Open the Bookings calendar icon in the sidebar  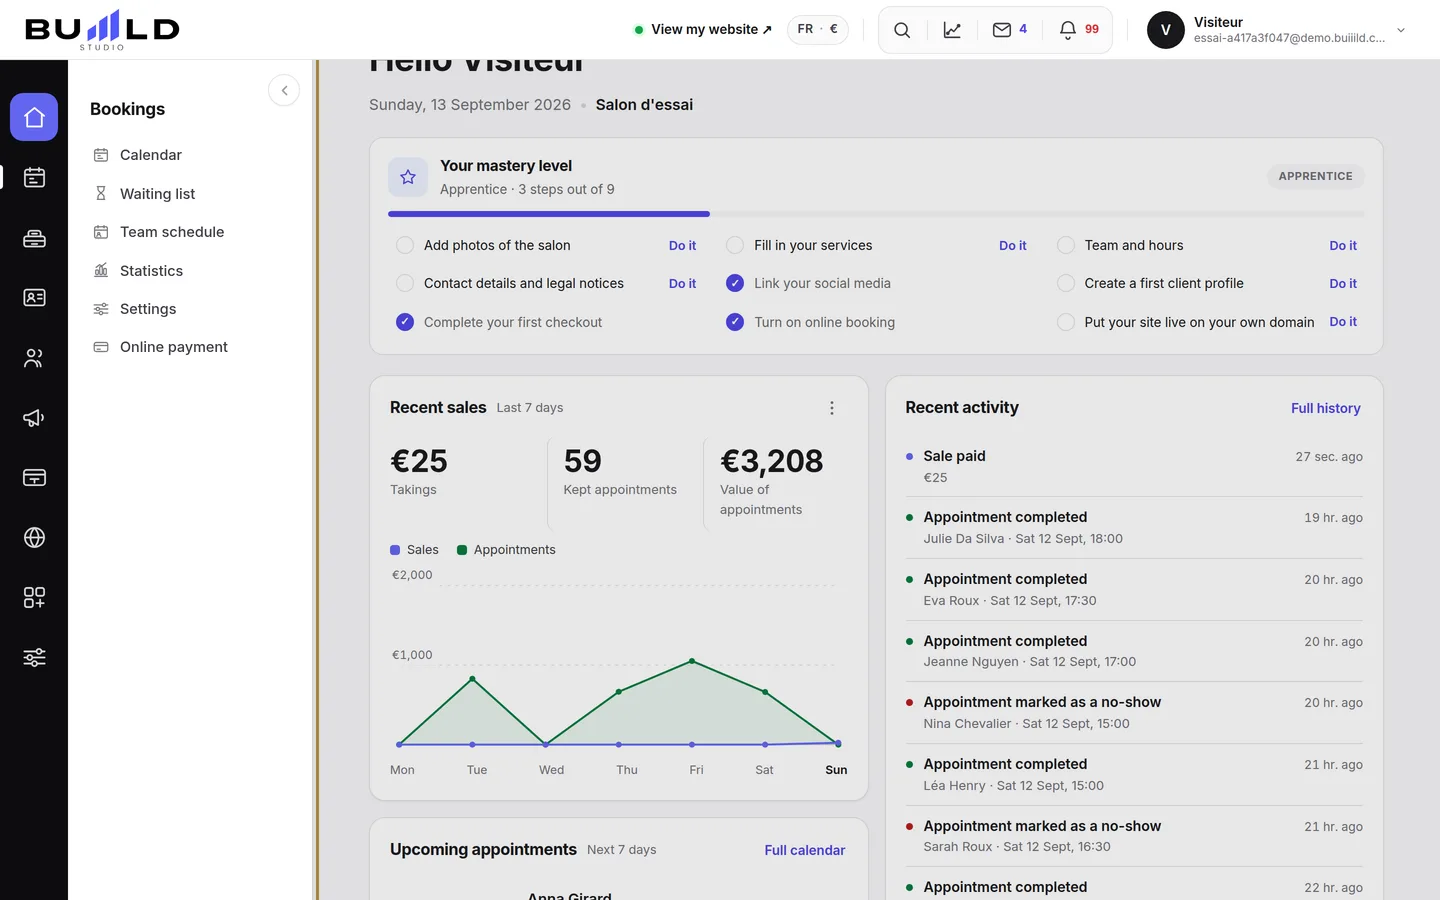(x=34, y=178)
